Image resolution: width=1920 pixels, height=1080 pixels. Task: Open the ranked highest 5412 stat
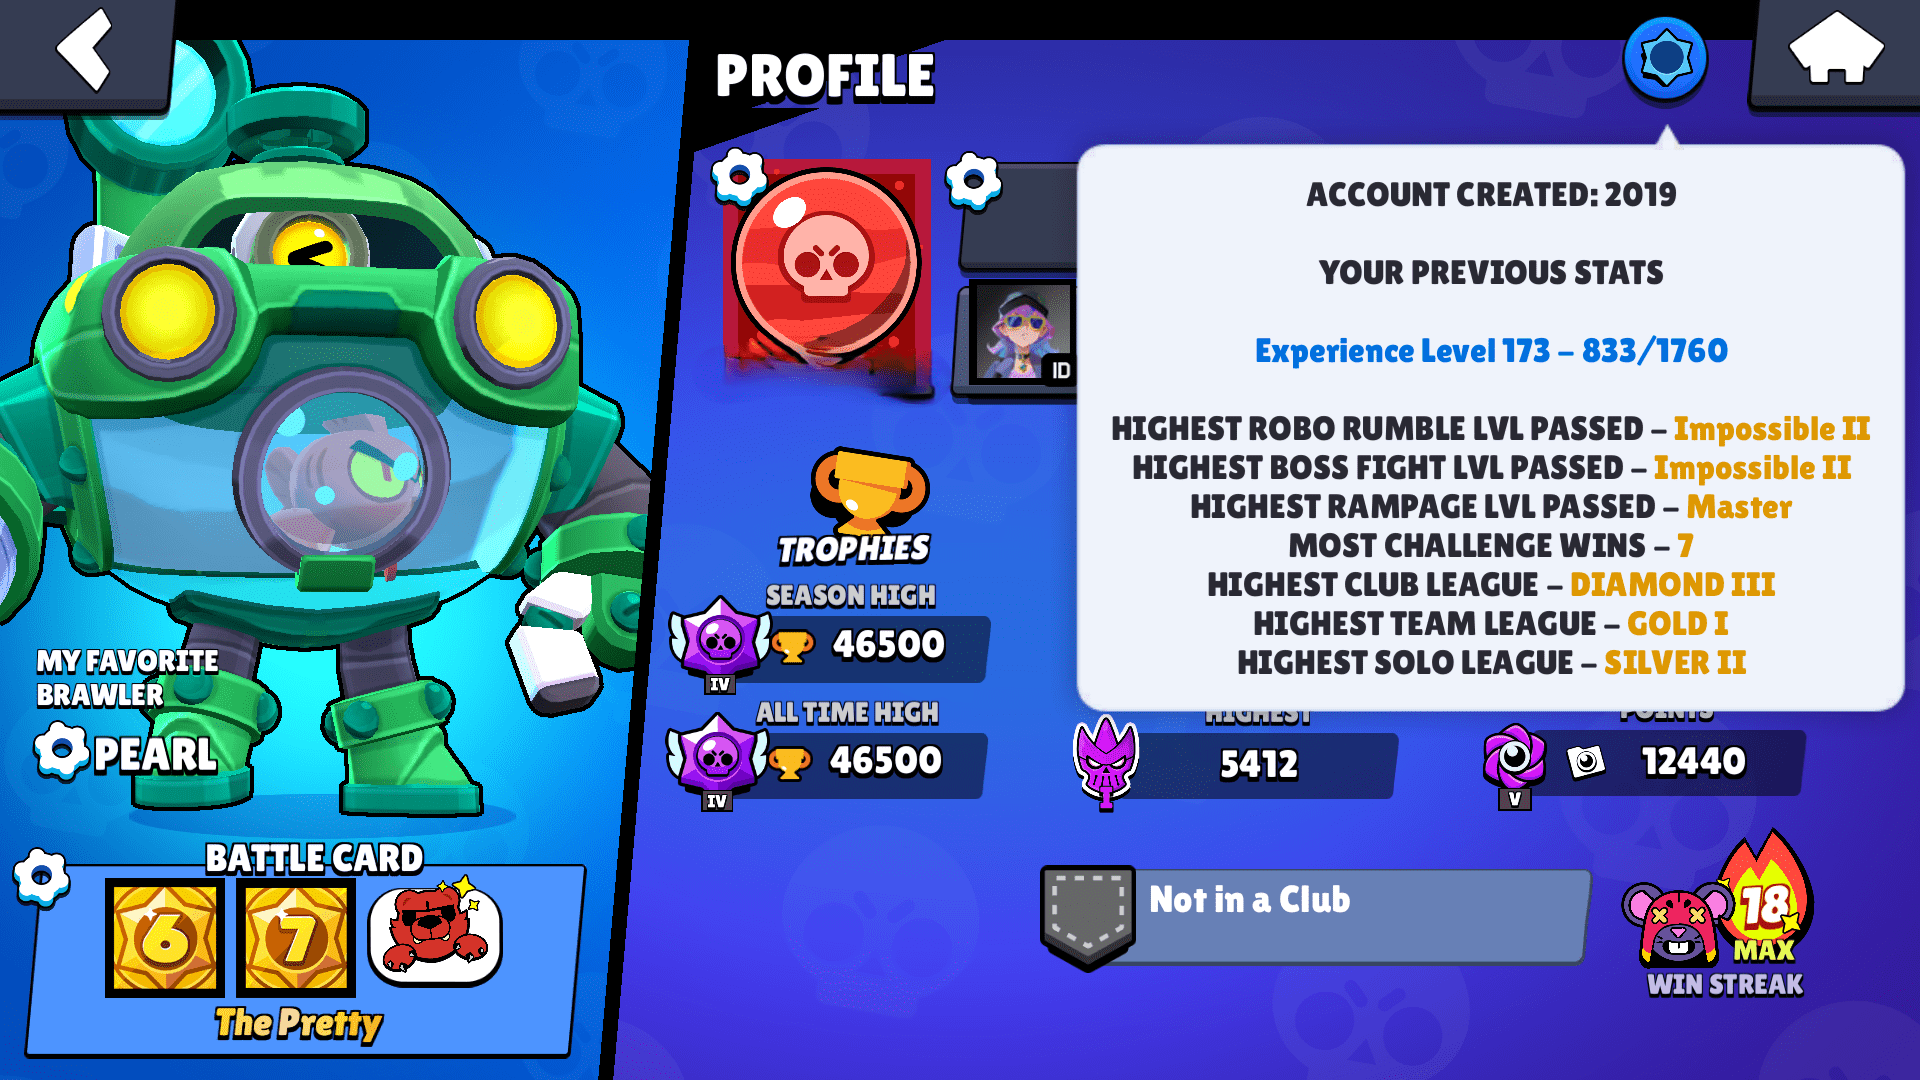[1236, 765]
